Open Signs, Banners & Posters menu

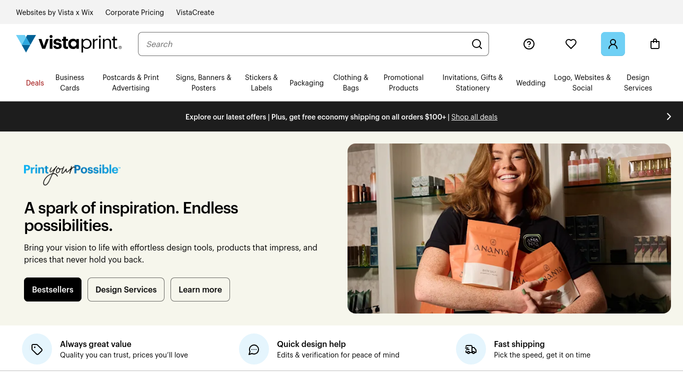coord(203,83)
